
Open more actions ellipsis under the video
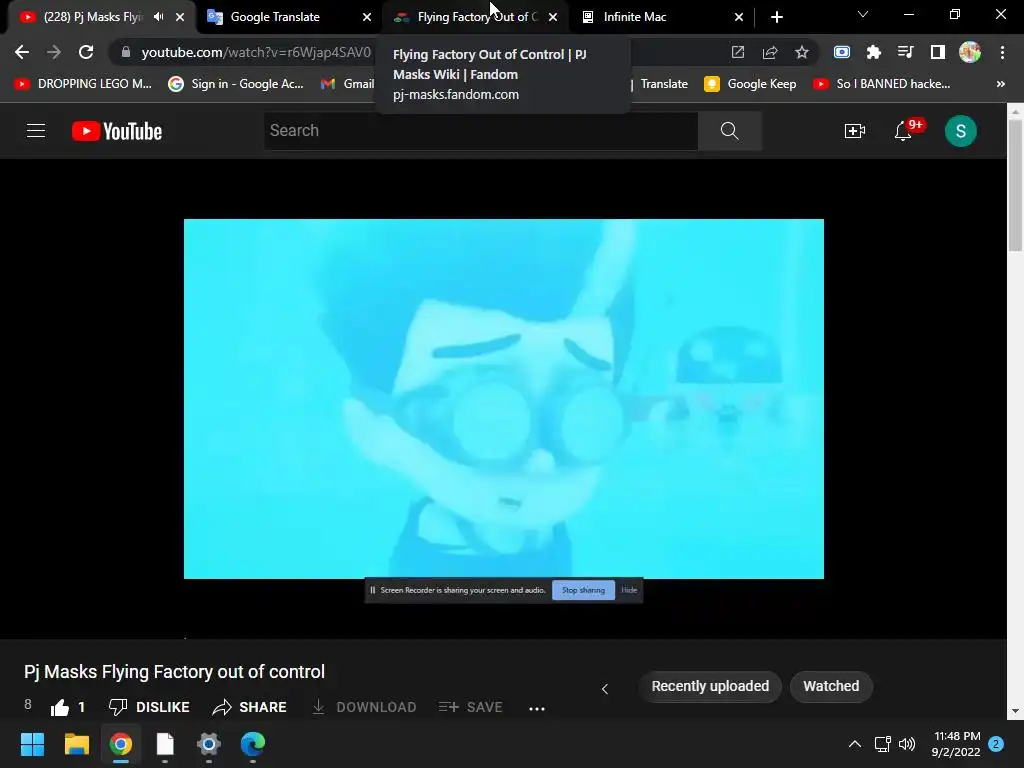[x=537, y=709]
